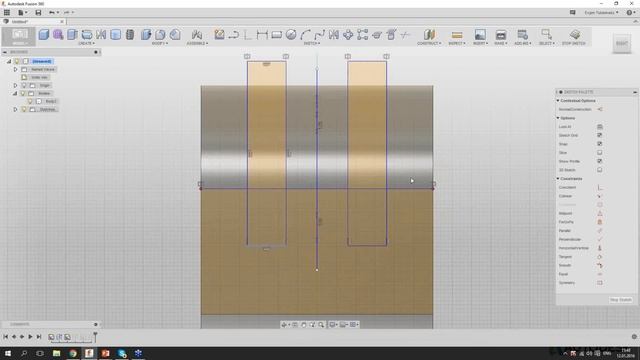Click the RIGHT face of the view cube
The width and height of the screenshot is (640, 360).
(622, 43)
